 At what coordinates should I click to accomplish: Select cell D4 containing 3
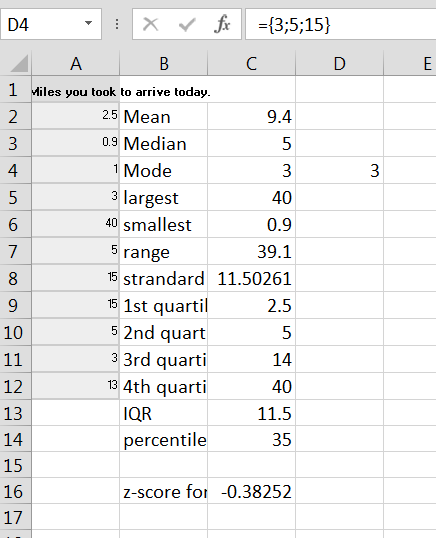point(339,170)
